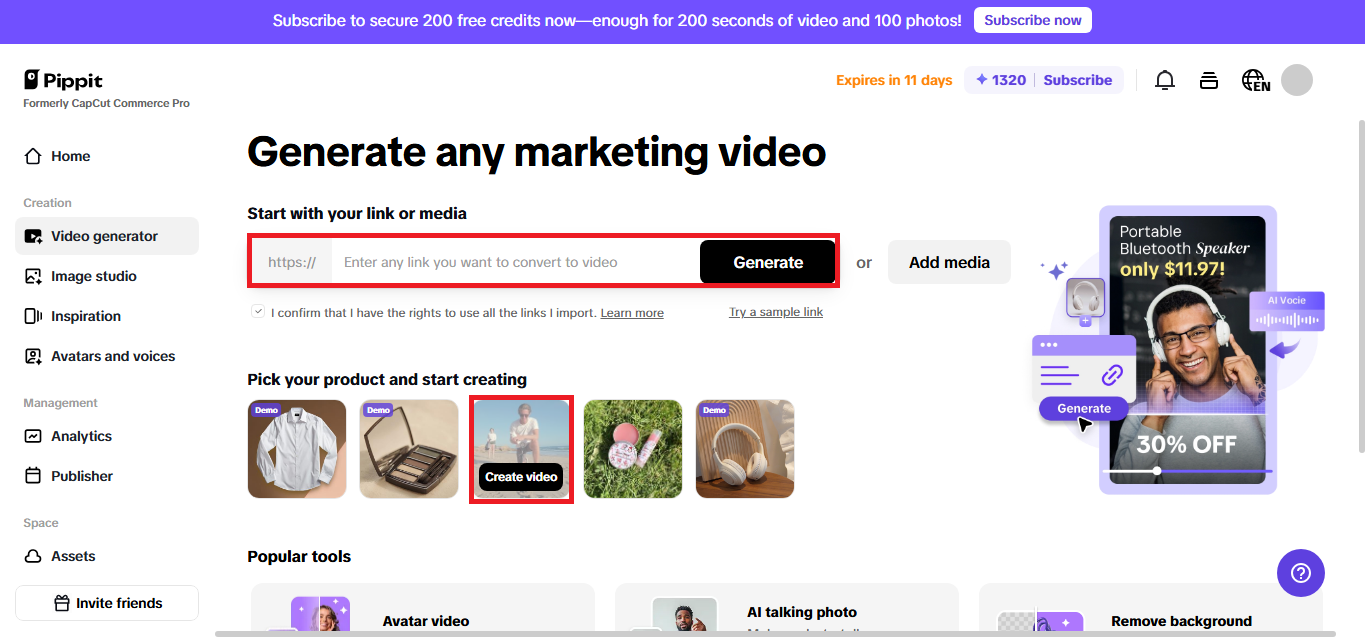Image resolution: width=1365 pixels, height=637 pixels.
Task: Click the horizontal scrollbar at bottom
Action: 775,633
